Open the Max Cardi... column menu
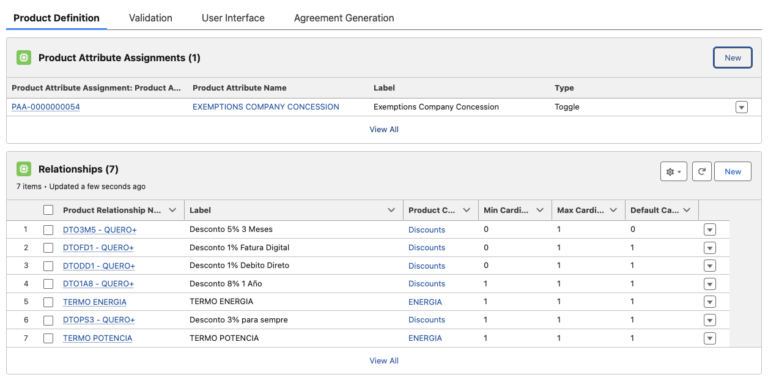768x380 pixels. (x=613, y=210)
